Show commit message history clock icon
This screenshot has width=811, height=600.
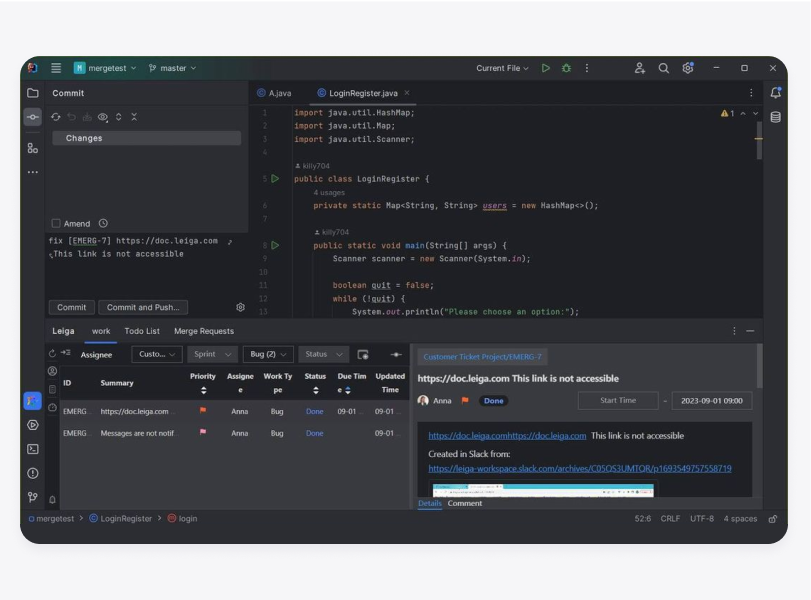(x=103, y=223)
